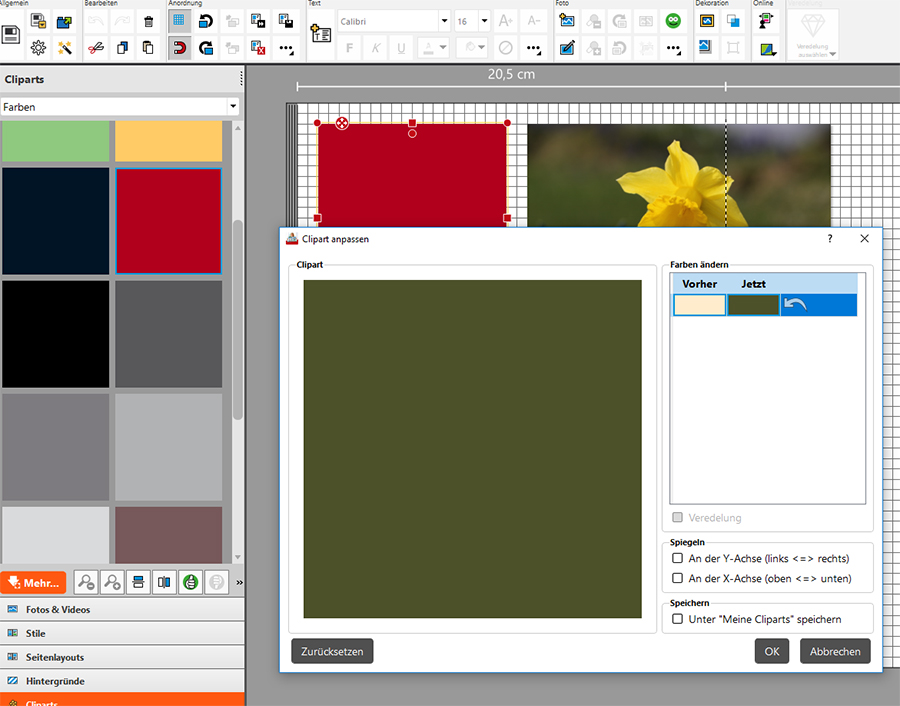The height and width of the screenshot is (706, 900).
Task: Click the save floppy disk icon
Action: coord(12,35)
